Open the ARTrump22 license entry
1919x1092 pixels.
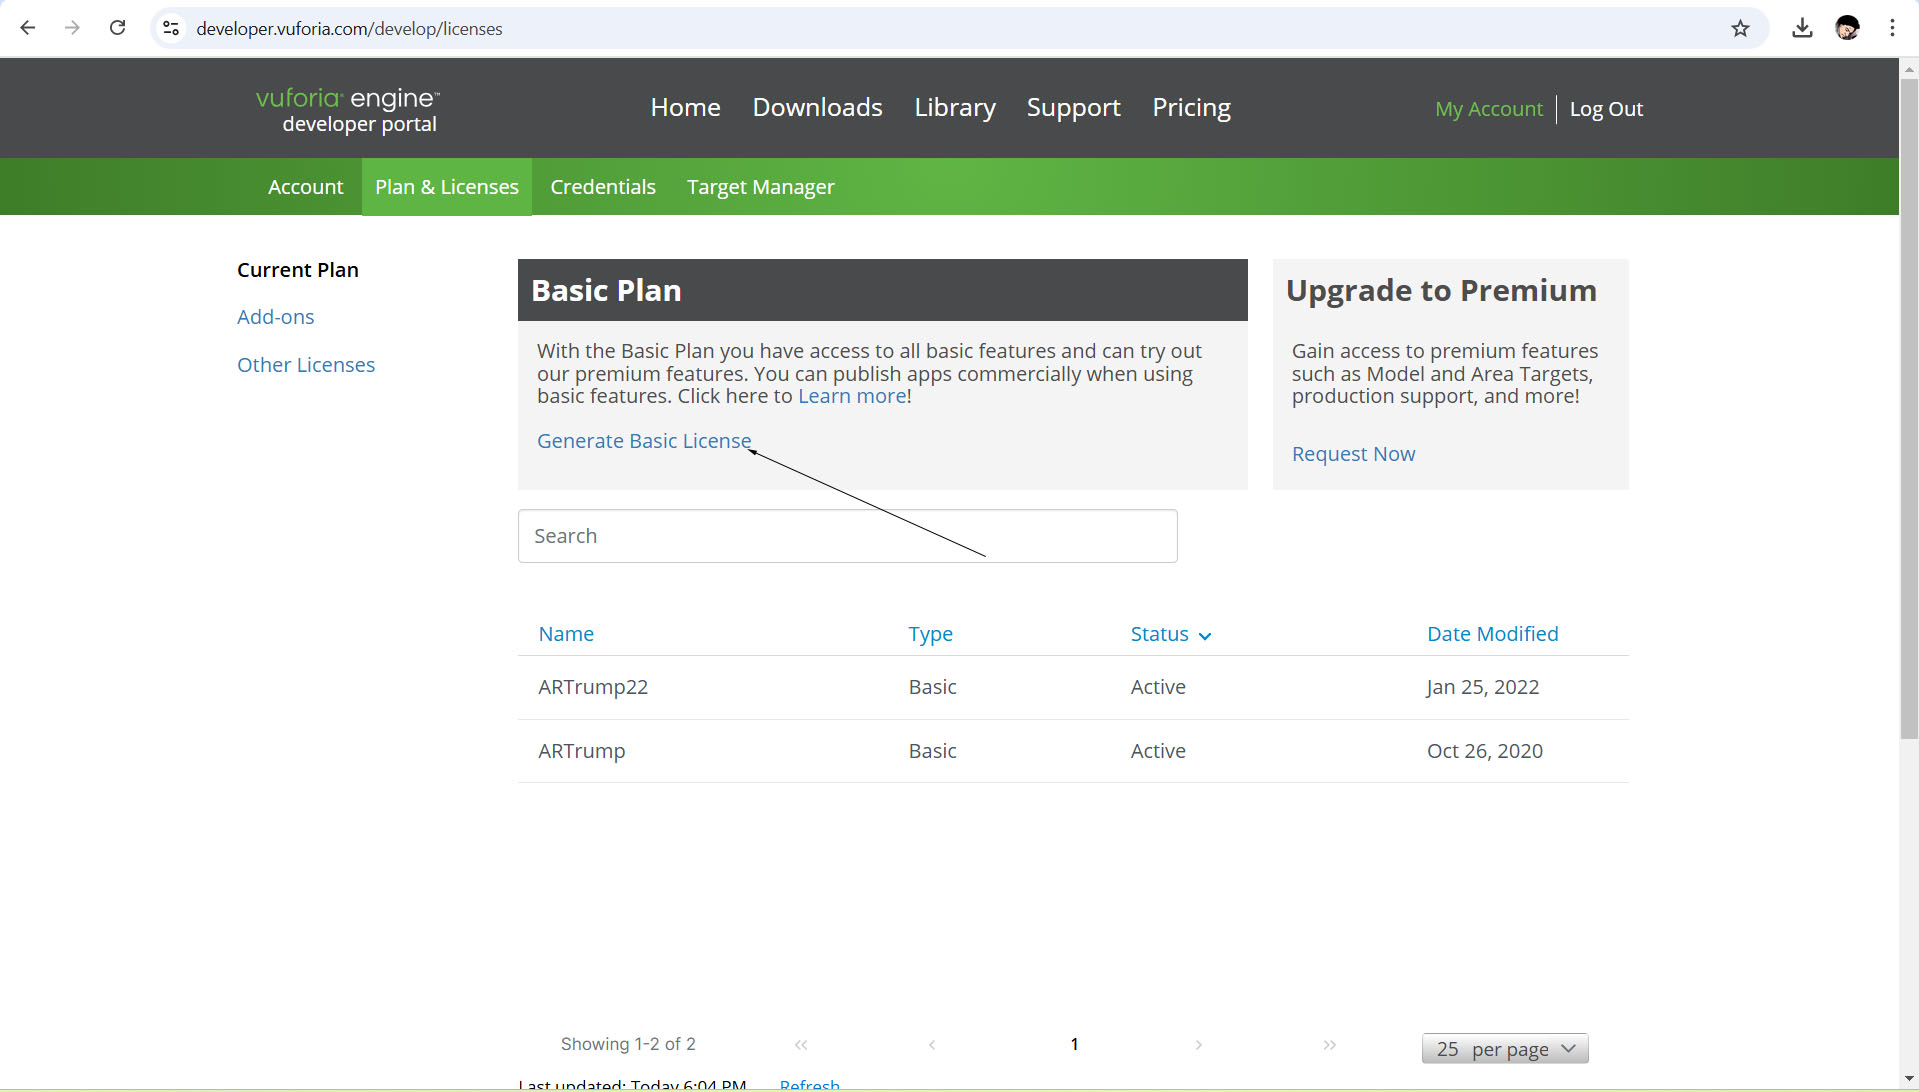[593, 687]
